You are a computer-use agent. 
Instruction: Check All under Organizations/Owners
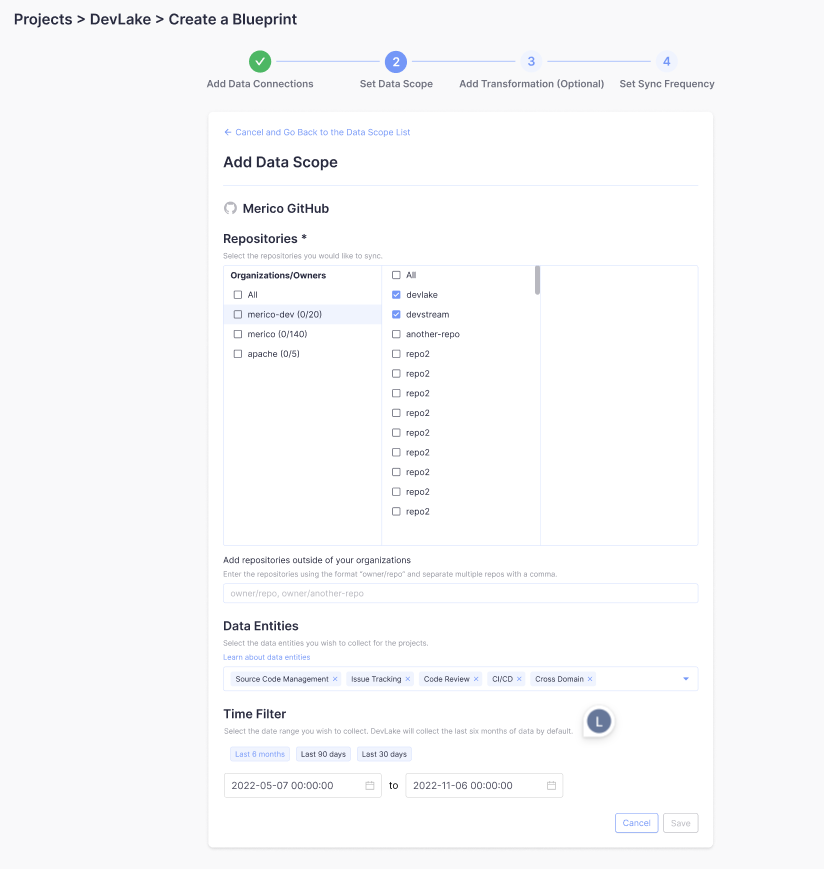[238, 295]
